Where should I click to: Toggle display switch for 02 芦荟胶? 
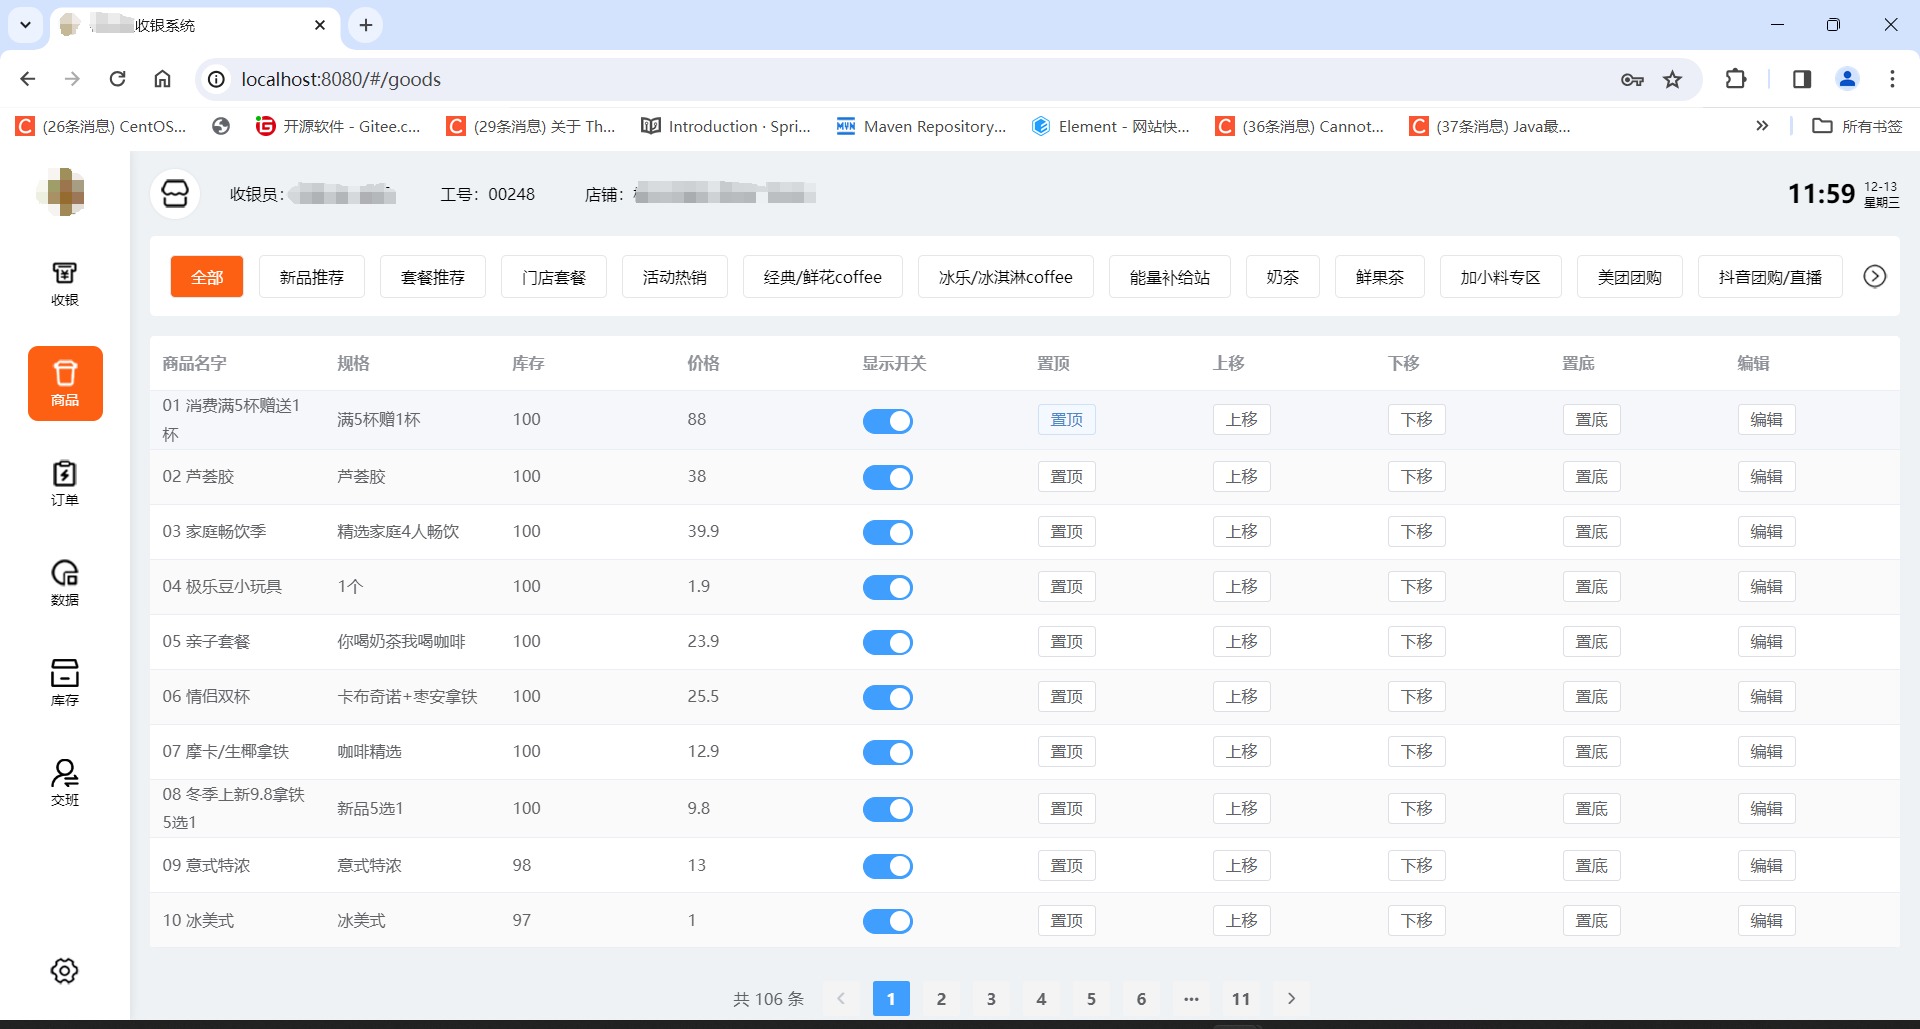(x=888, y=477)
